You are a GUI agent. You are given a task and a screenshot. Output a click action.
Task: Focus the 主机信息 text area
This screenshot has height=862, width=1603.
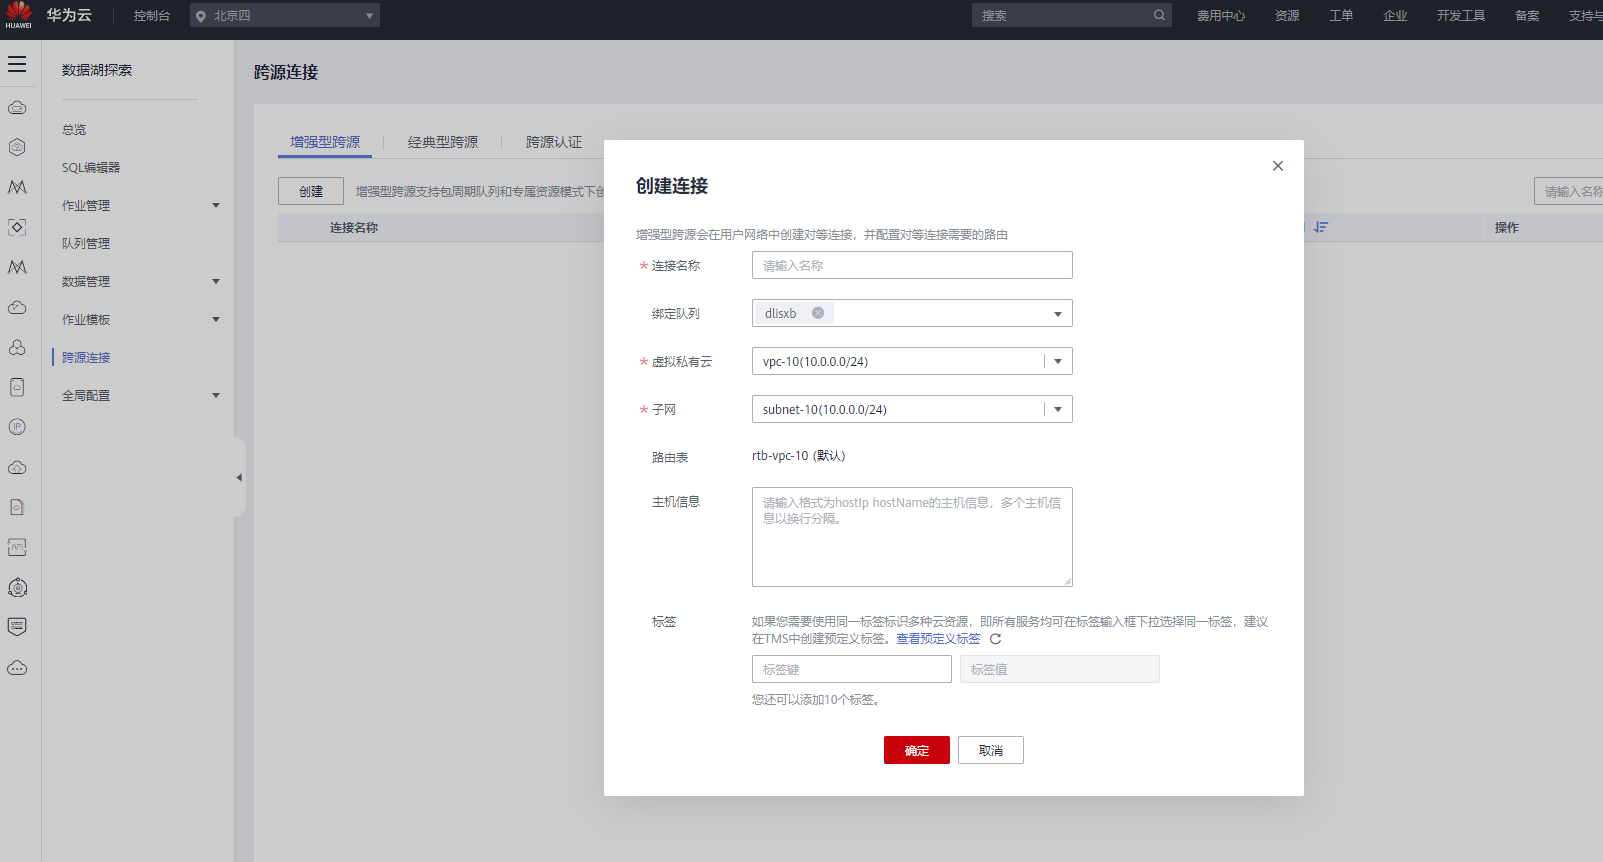coord(912,537)
